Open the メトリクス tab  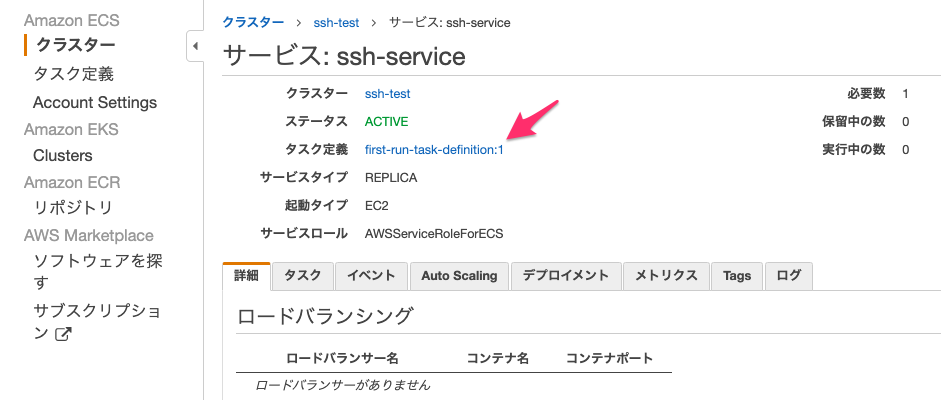[666, 276]
